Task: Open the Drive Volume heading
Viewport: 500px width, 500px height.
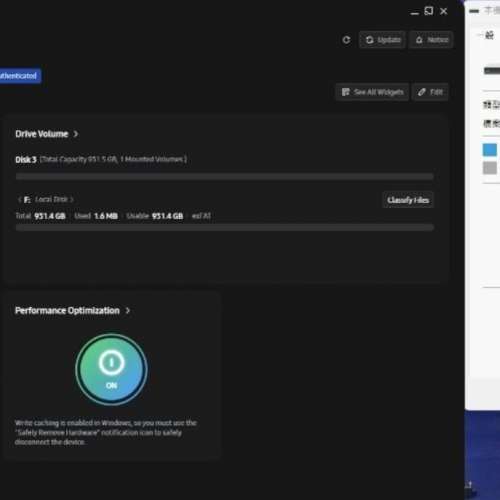Action: pyautogui.click(x=42, y=134)
